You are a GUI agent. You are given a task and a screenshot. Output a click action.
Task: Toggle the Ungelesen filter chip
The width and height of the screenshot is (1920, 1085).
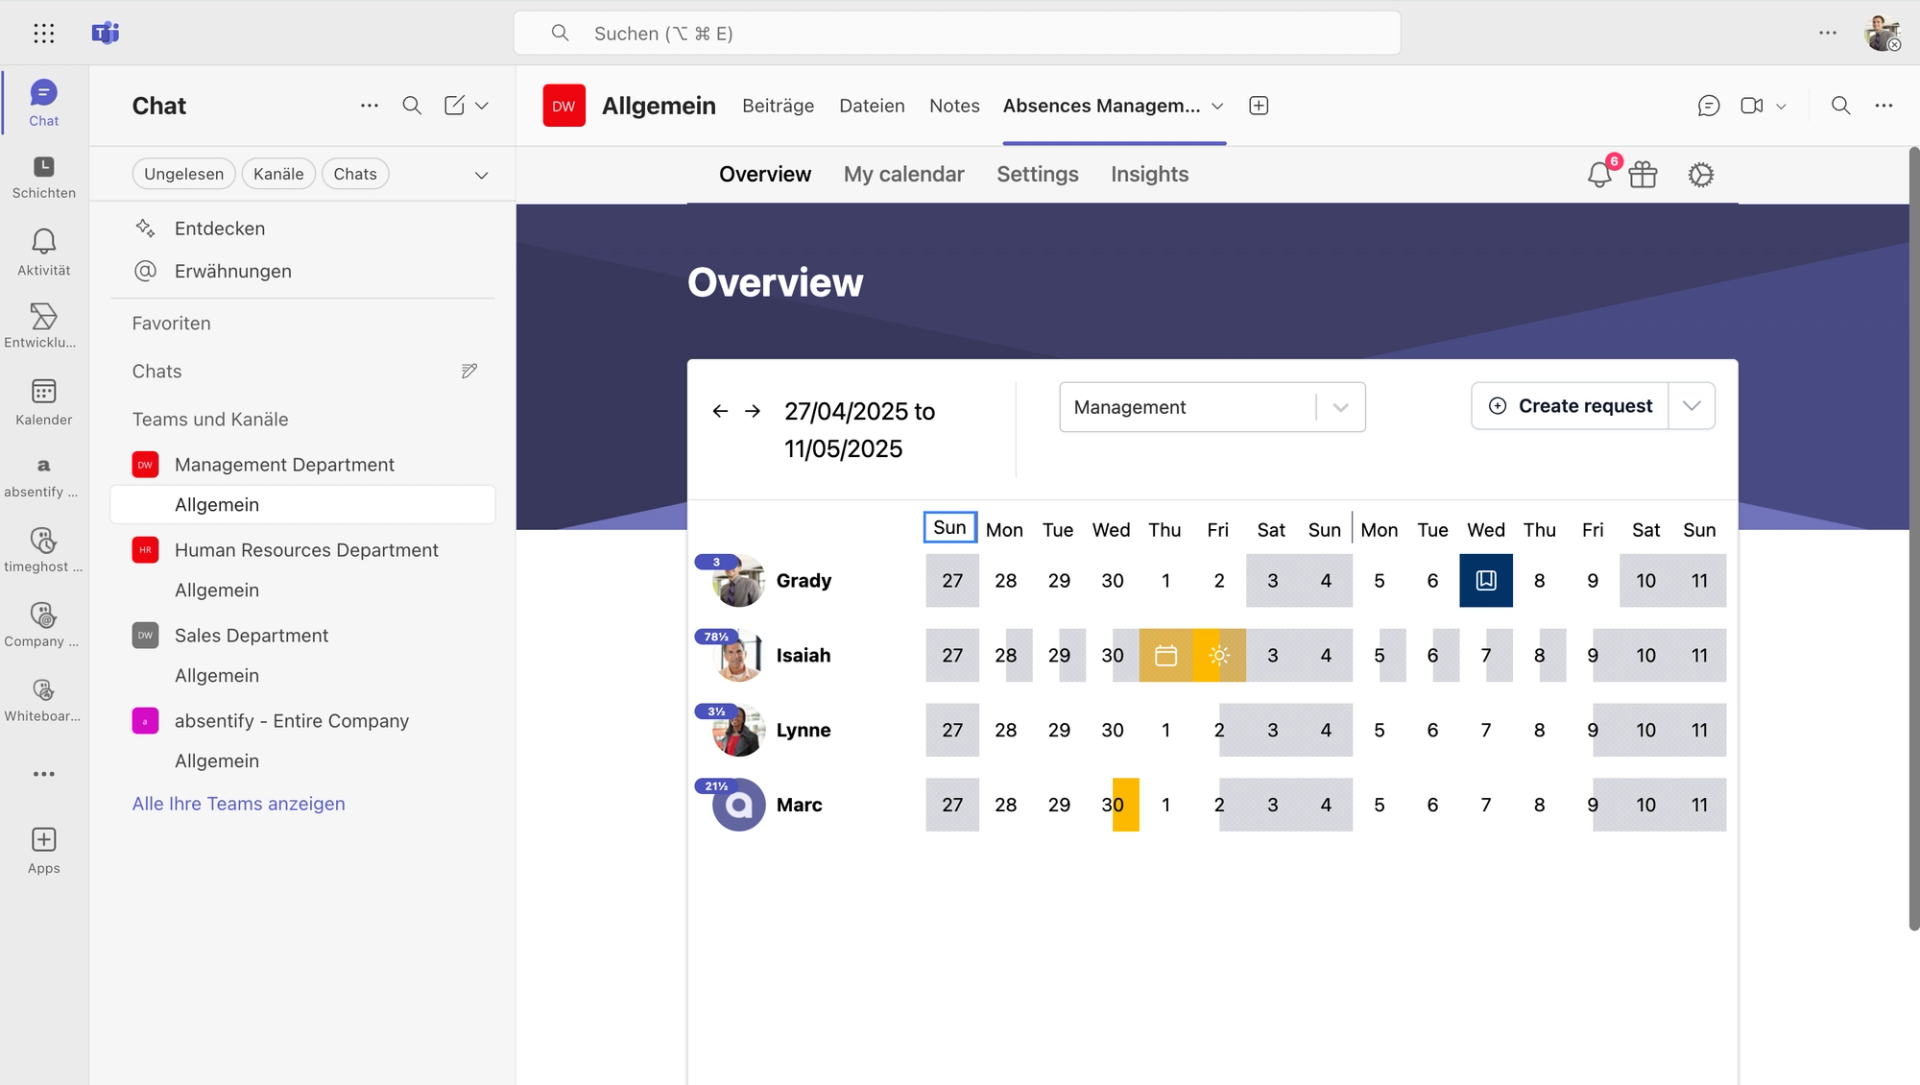pyautogui.click(x=184, y=174)
